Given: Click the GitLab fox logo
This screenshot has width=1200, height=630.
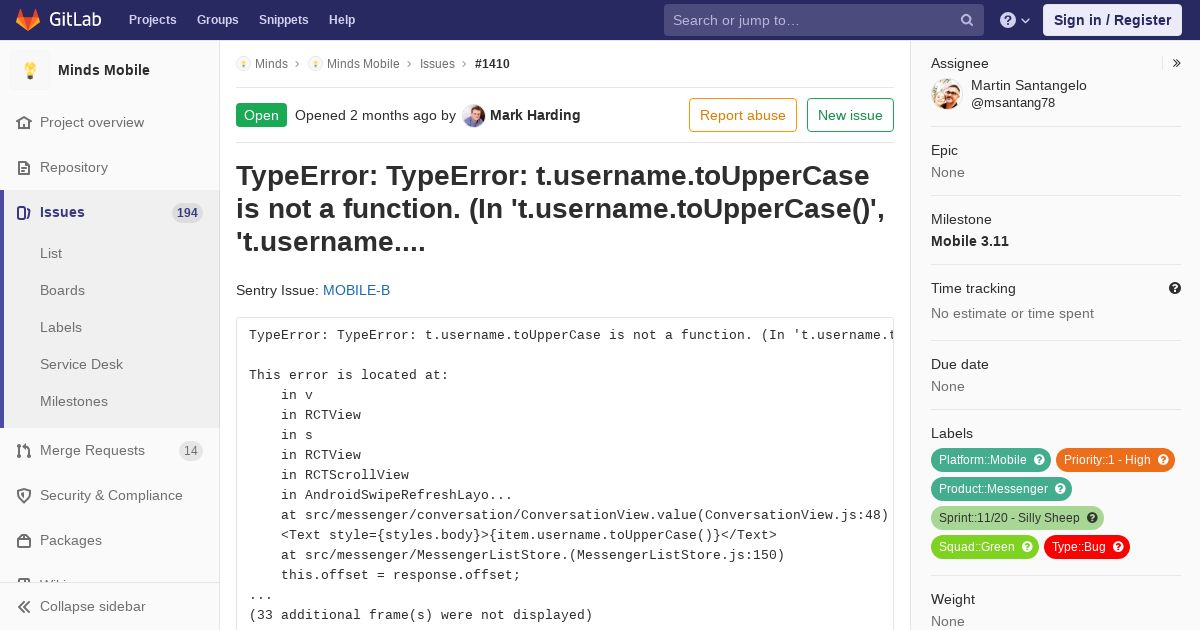Looking at the screenshot, I should [x=28, y=20].
